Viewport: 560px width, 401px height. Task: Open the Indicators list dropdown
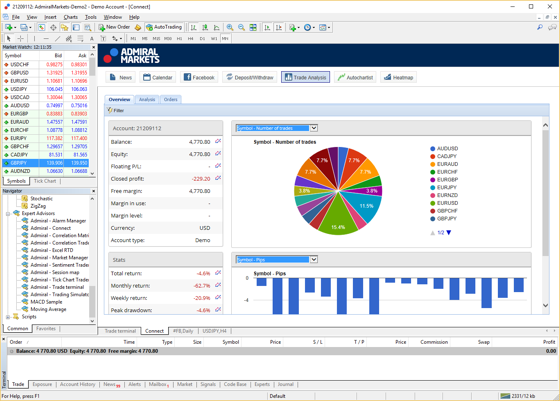(299, 27)
